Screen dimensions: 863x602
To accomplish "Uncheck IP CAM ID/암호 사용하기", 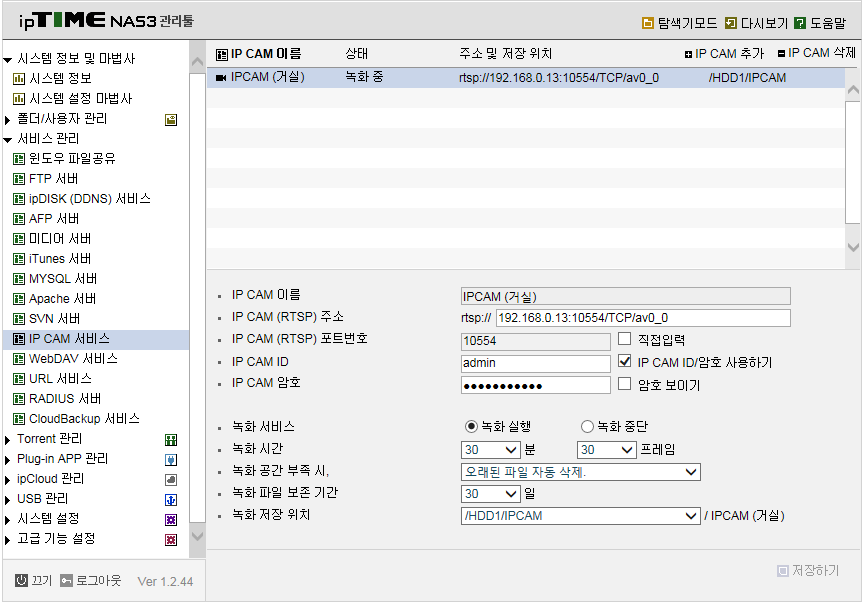I will pyautogui.click(x=624, y=361).
